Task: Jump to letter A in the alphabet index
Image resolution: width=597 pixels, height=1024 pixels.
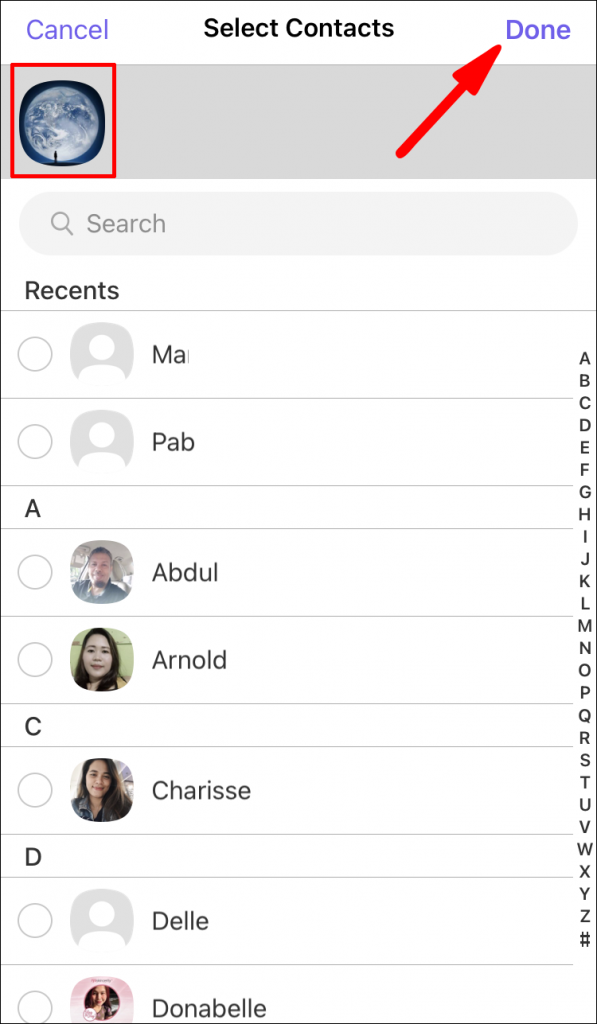Action: tap(584, 359)
